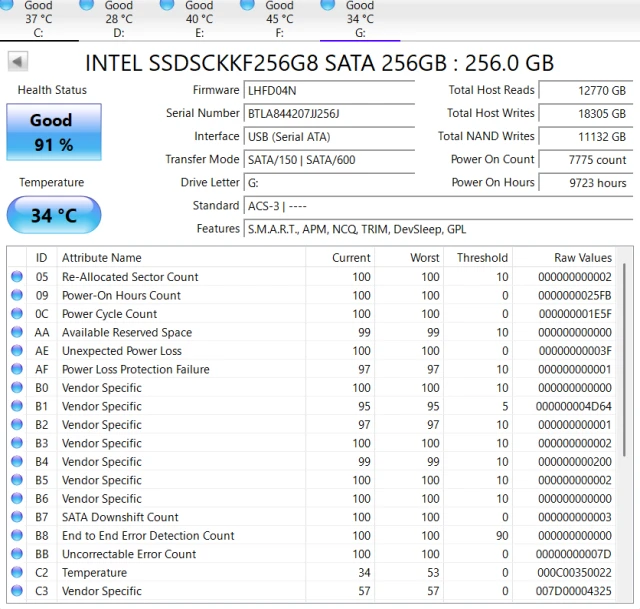Click status dot for Power-On Hours Count
The width and height of the screenshot is (640, 609).
pyautogui.click(x=17, y=295)
